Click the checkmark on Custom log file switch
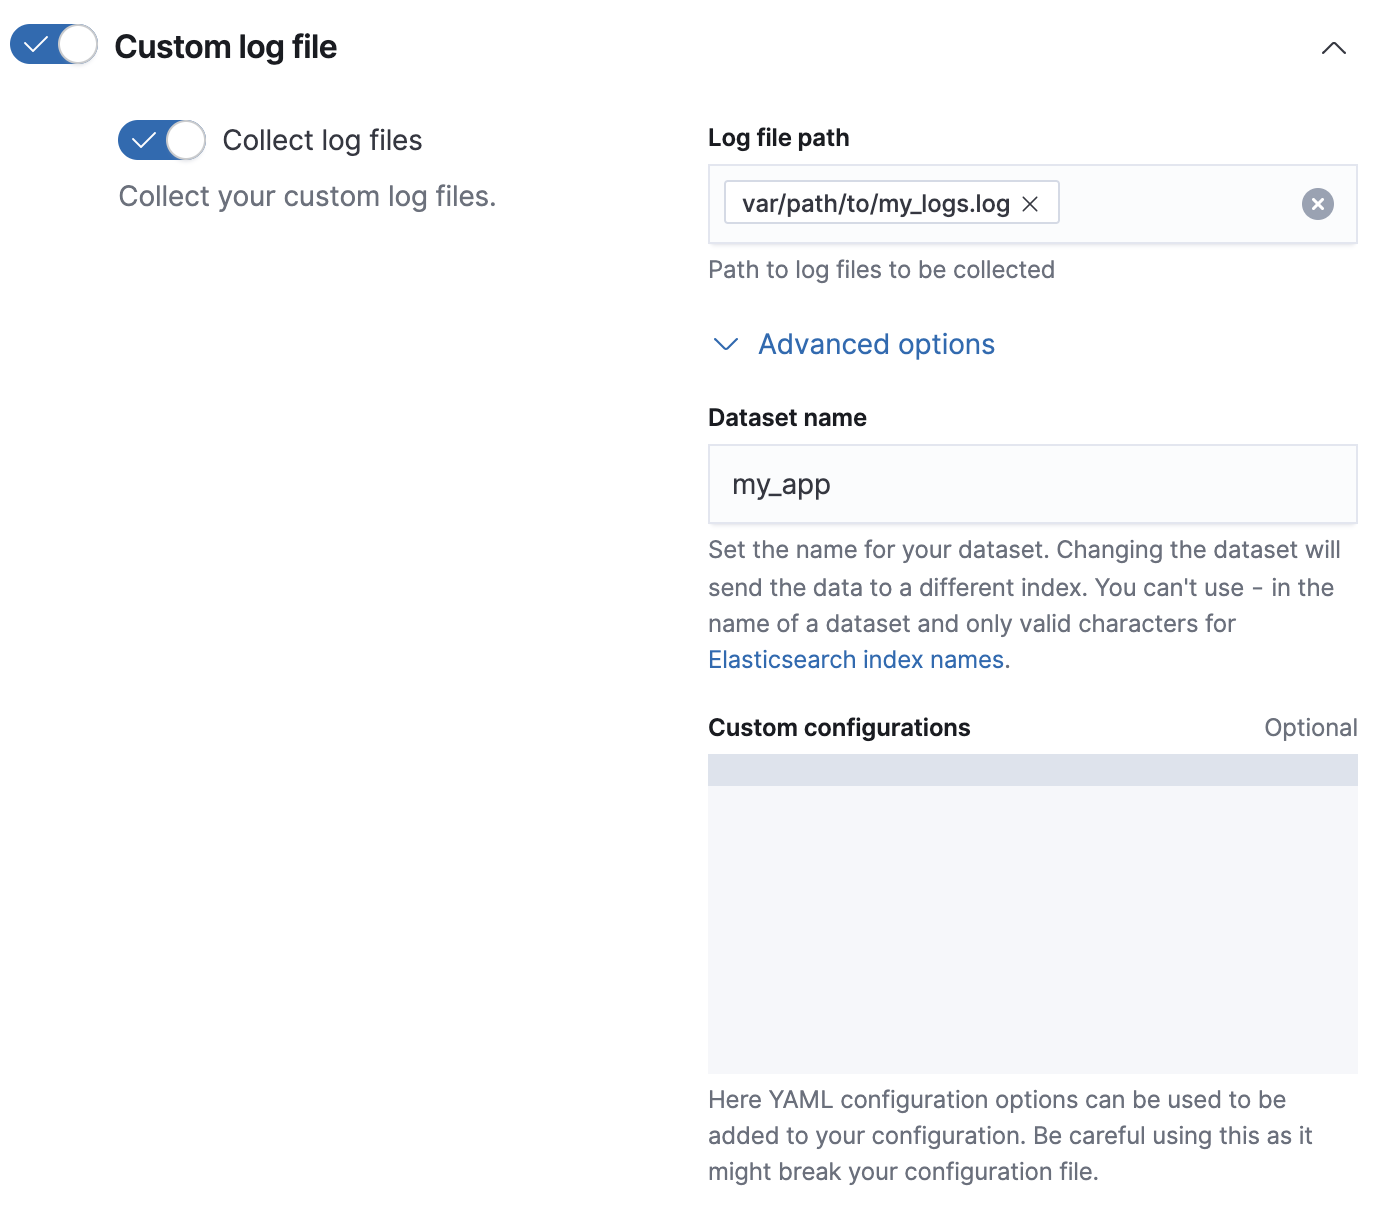This screenshot has width=1376, height=1212. click(36, 44)
